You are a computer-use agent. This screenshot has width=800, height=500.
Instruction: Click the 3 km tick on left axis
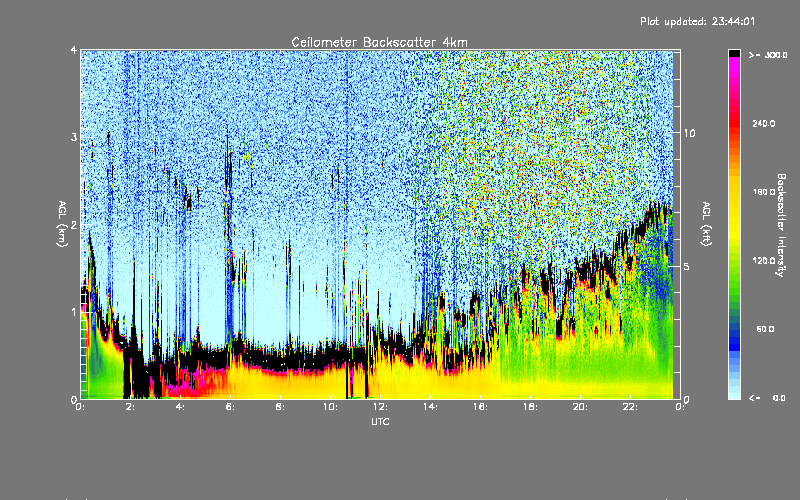pos(74,137)
